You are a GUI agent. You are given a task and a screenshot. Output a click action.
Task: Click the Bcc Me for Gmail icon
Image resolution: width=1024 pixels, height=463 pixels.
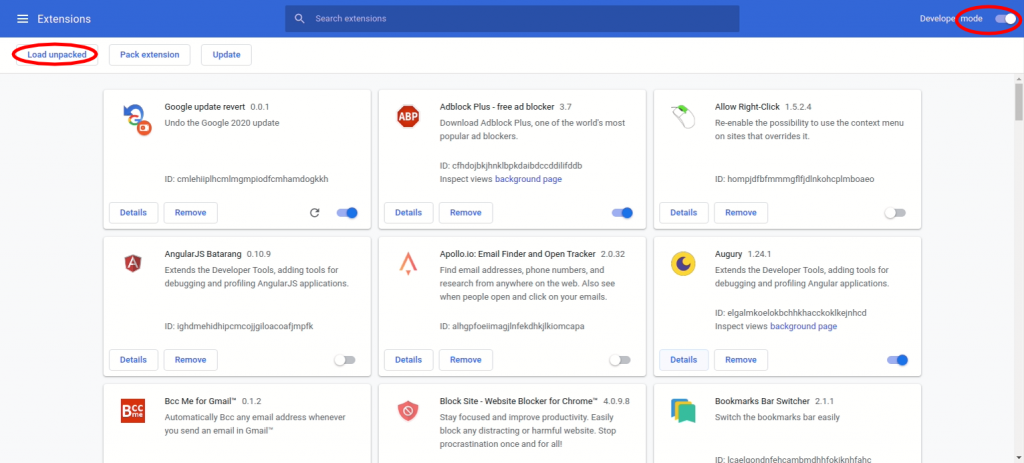133,411
